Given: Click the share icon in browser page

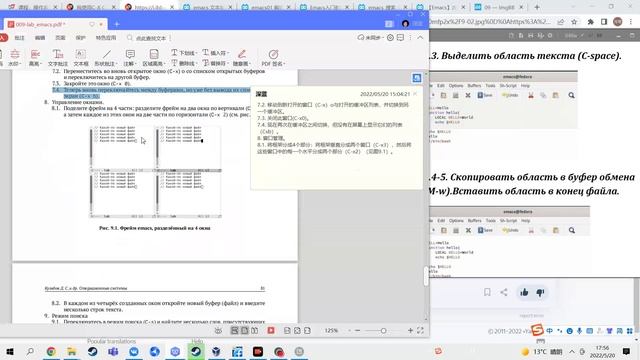Looking at the screenshot, I should pyautogui.click(x=504, y=292).
